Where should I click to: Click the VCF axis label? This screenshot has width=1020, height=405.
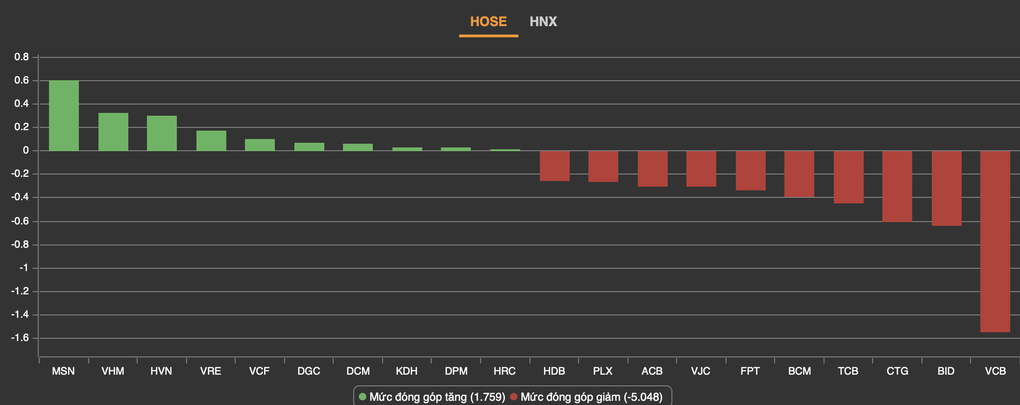click(x=260, y=371)
